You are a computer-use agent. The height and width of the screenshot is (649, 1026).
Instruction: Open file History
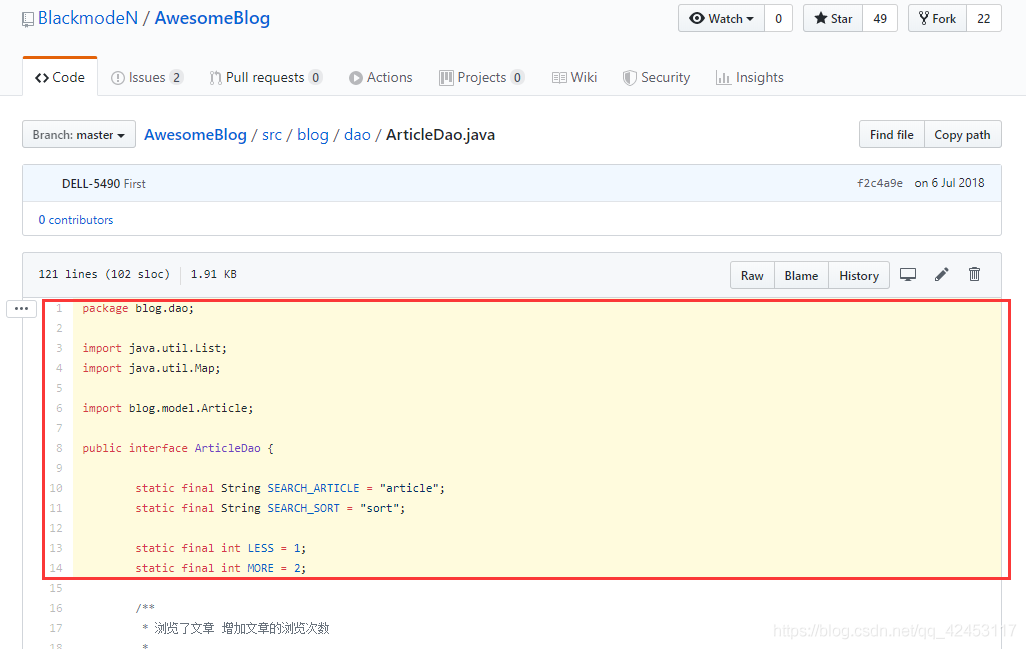coord(858,275)
